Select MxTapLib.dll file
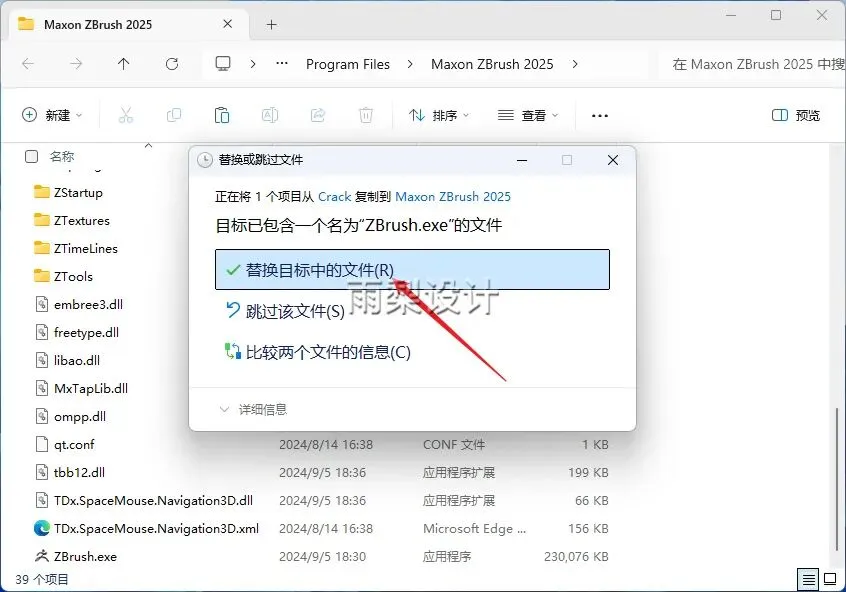The image size is (846, 592). point(81,389)
